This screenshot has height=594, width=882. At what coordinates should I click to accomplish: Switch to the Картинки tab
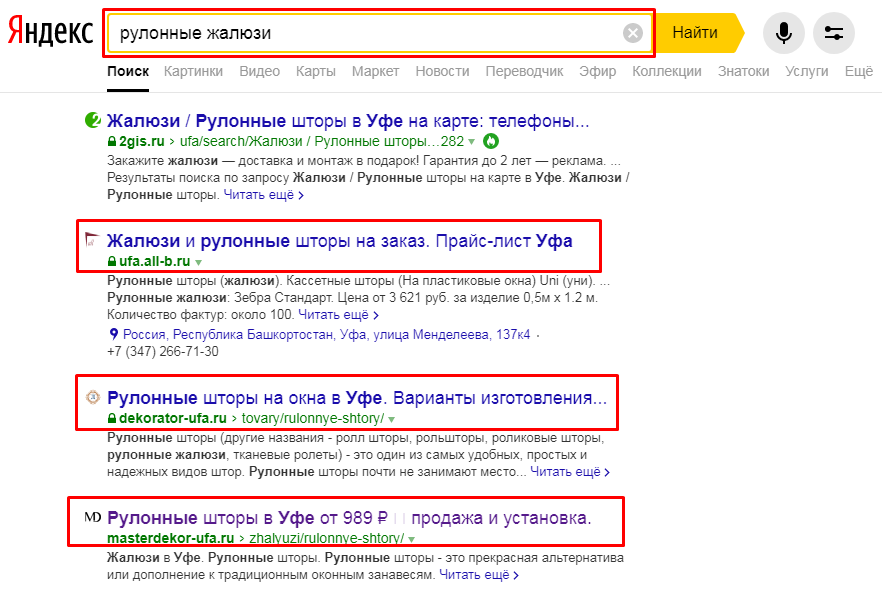click(194, 71)
